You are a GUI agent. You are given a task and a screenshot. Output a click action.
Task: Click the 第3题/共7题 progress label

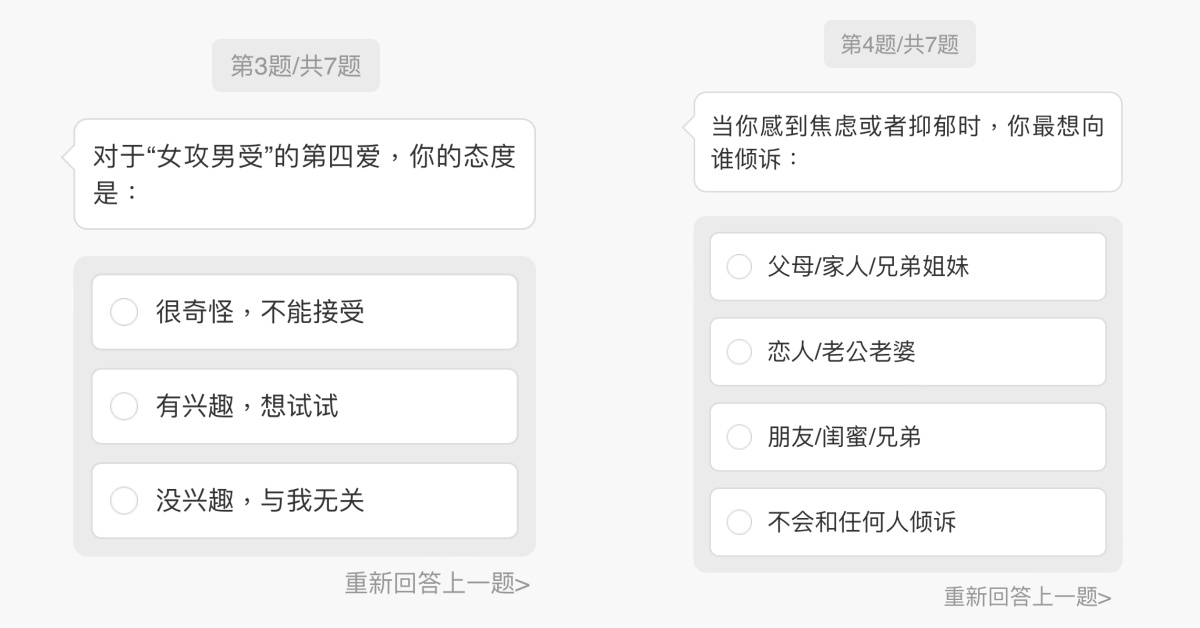click(296, 66)
